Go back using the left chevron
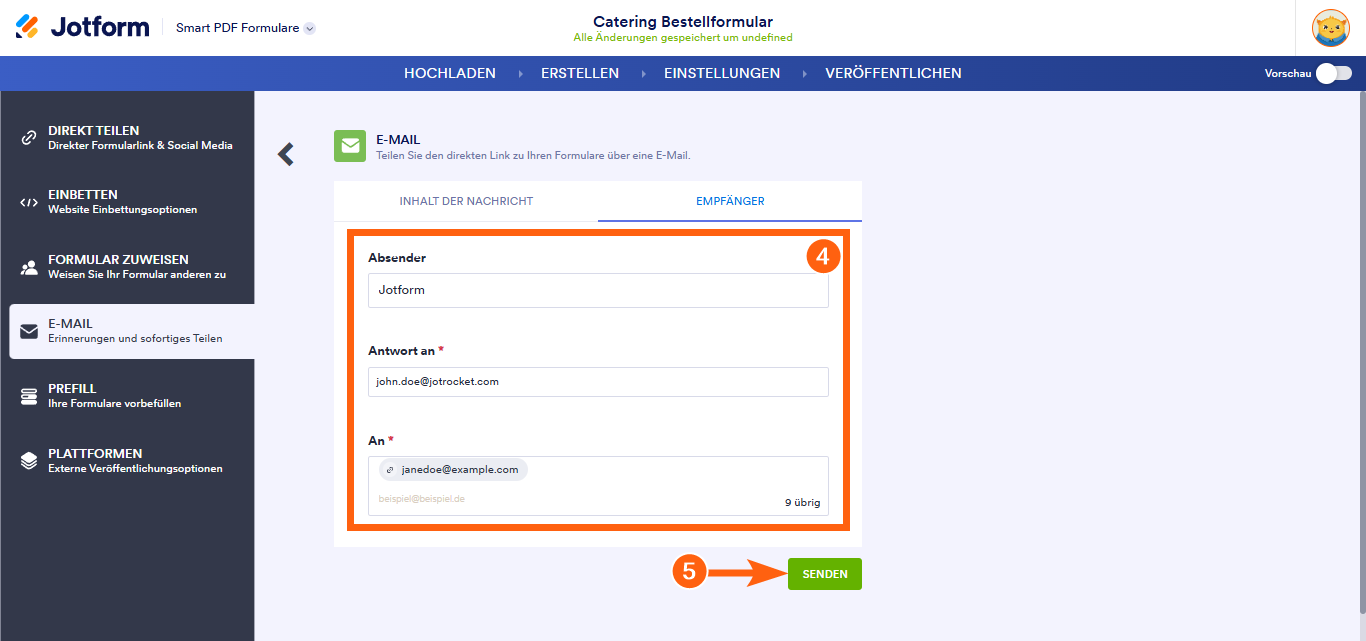This screenshot has width=1366, height=641. point(286,154)
